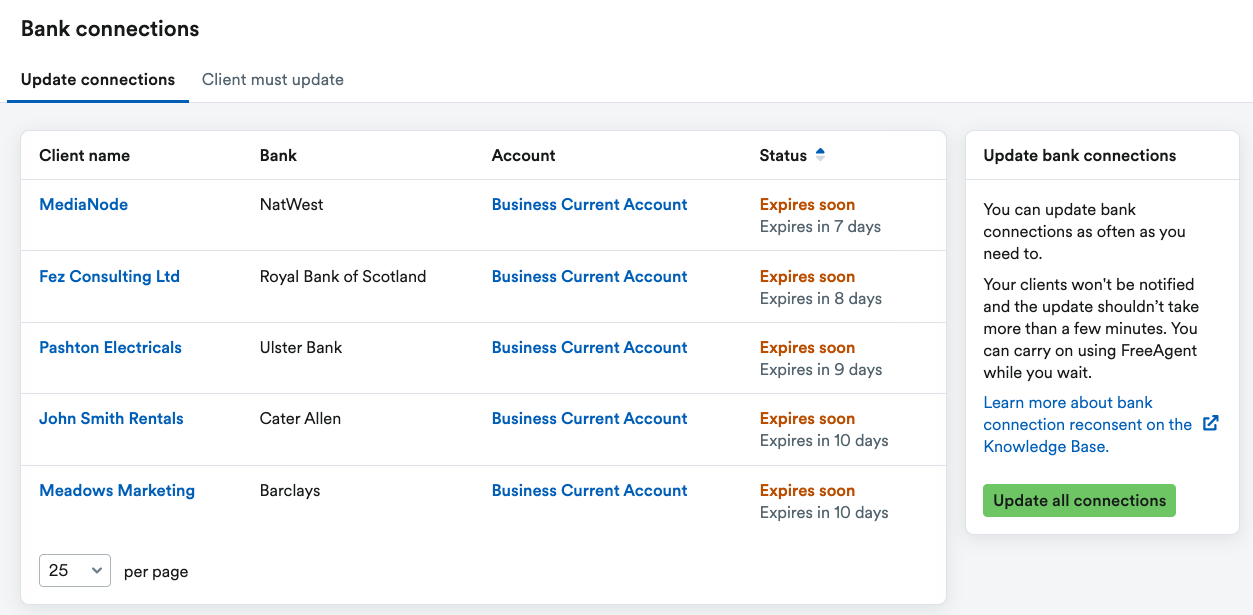Click the Expires in 8 days status
The image size is (1253, 615).
(x=821, y=298)
